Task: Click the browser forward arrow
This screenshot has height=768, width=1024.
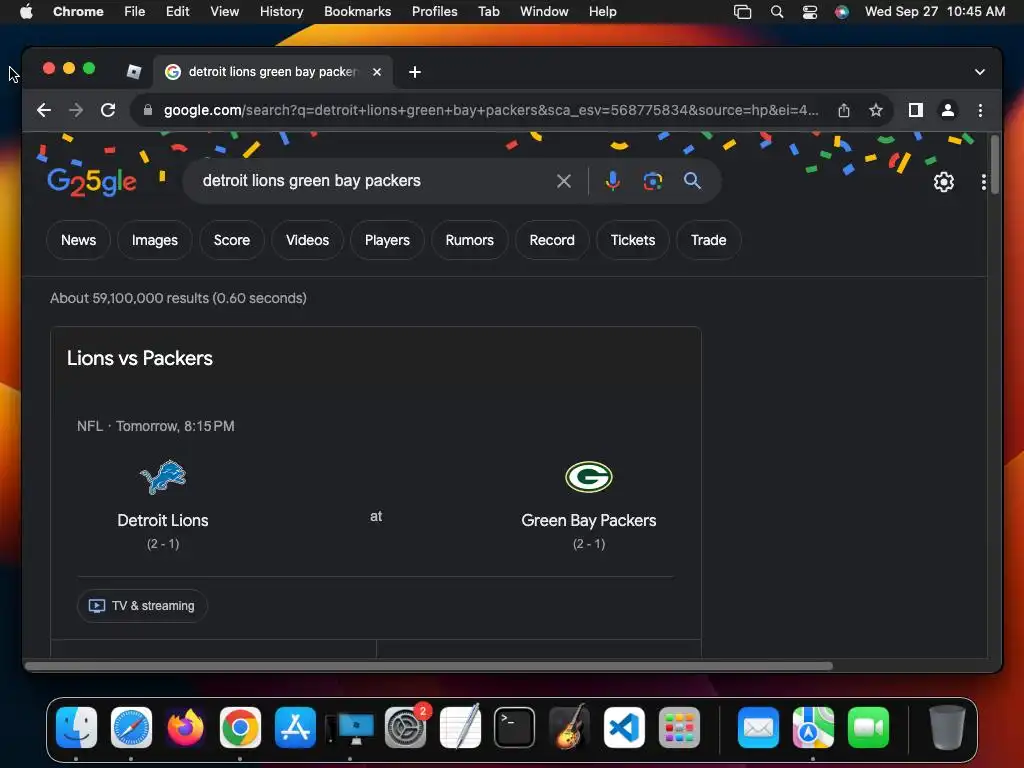Action: click(x=76, y=110)
